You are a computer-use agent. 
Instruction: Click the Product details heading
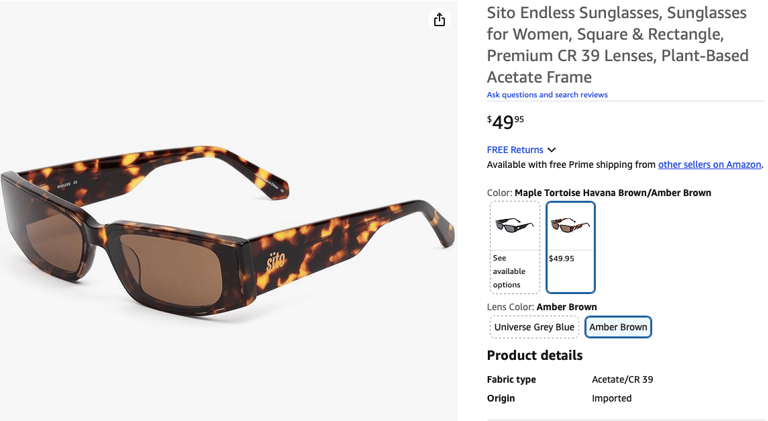point(534,355)
